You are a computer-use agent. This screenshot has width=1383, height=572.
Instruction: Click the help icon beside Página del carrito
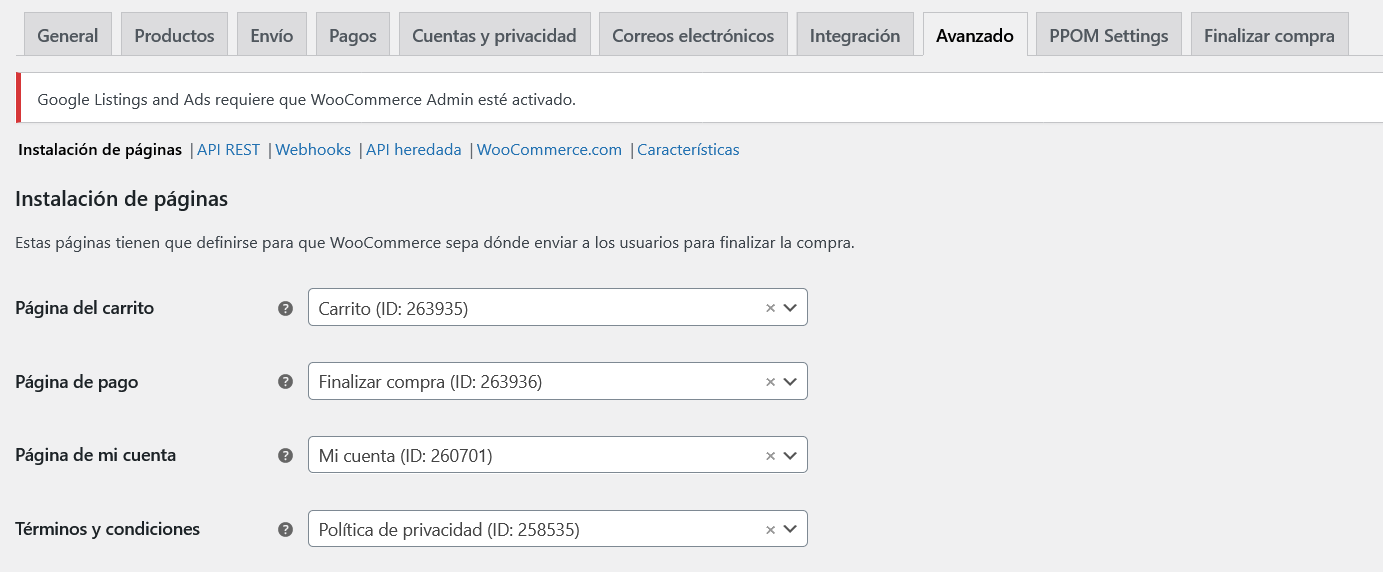point(285,308)
